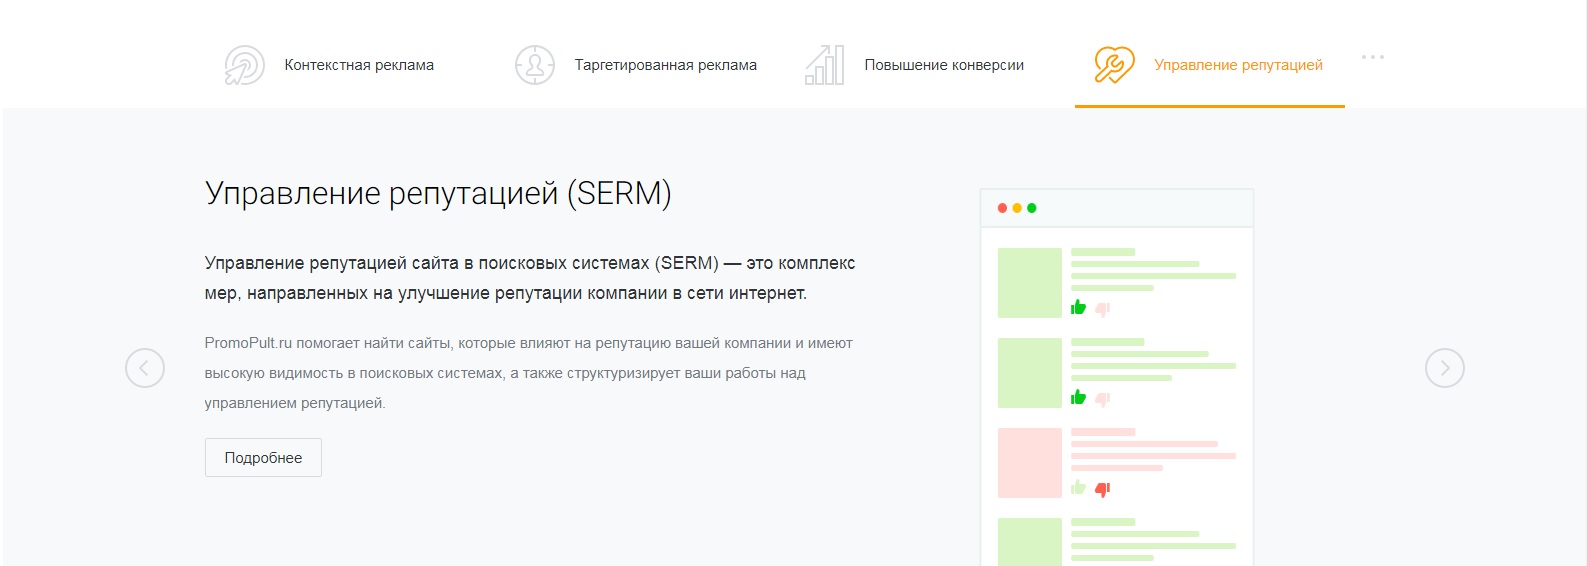Go to previous slide with left arrow
The image size is (1587, 566).
click(x=145, y=368)
